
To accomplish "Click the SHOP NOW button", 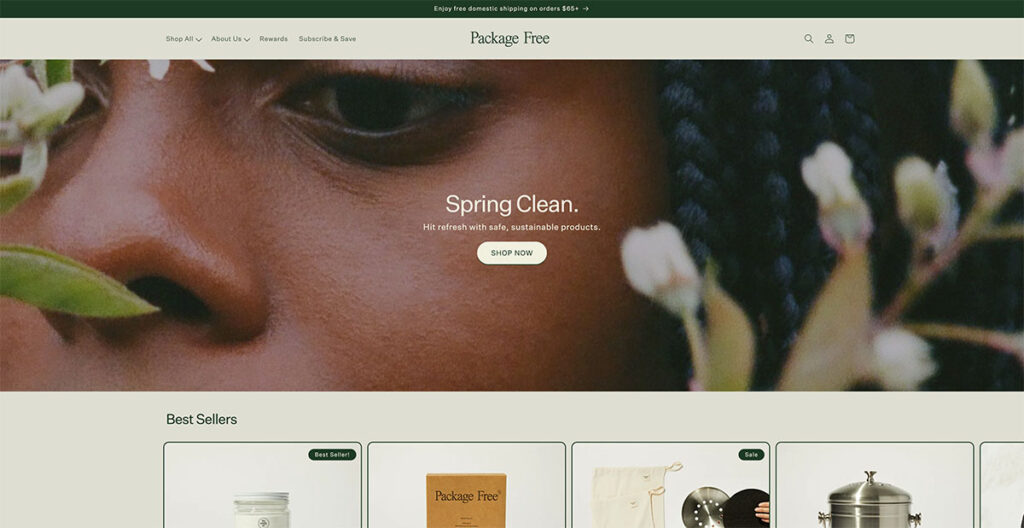I will point(511,253).
